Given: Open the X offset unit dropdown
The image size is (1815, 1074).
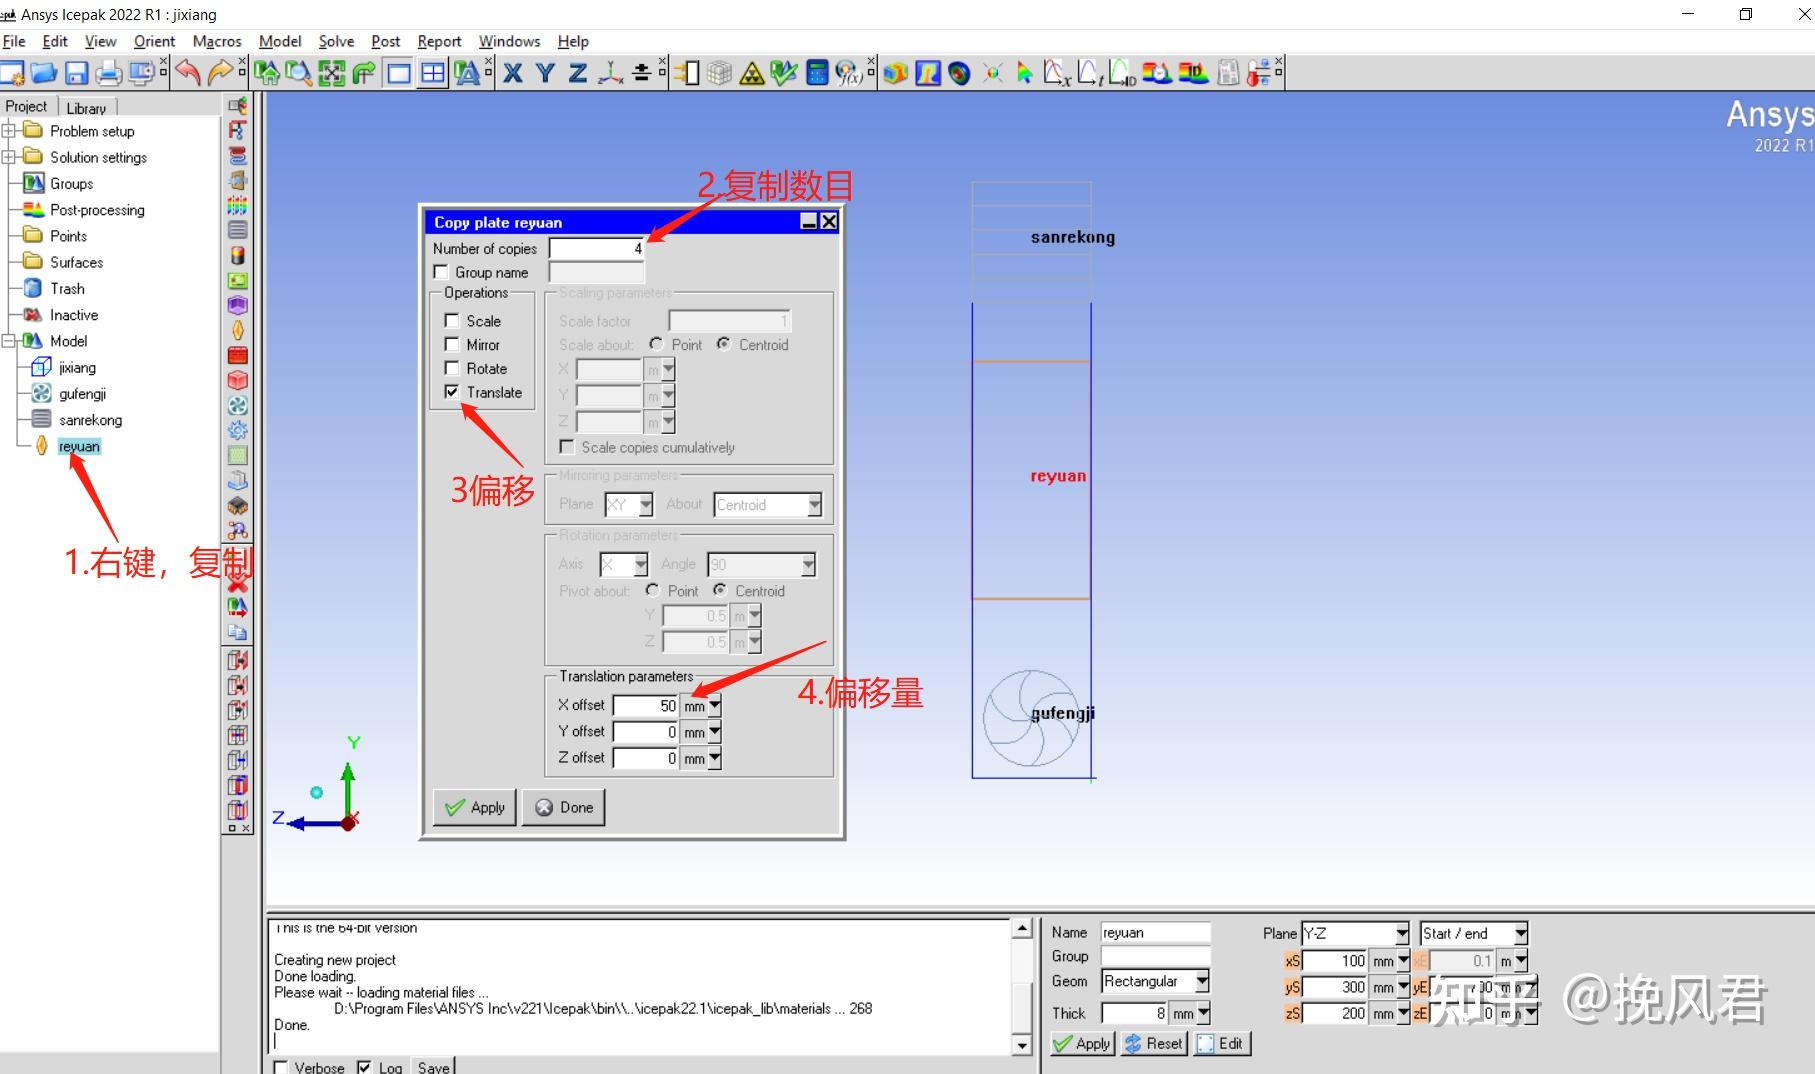Looking at the screenshot, I should (x=714, y=706).
